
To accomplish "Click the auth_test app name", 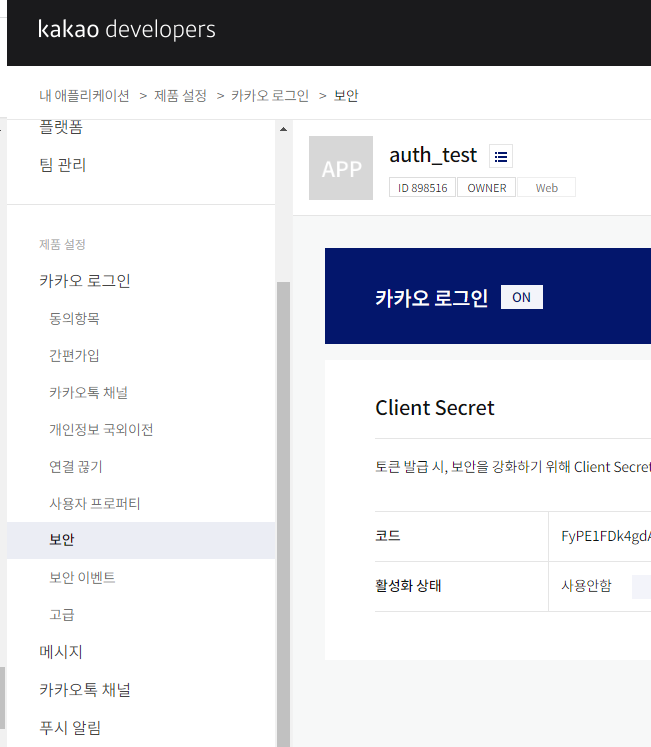I will (433, 155).
